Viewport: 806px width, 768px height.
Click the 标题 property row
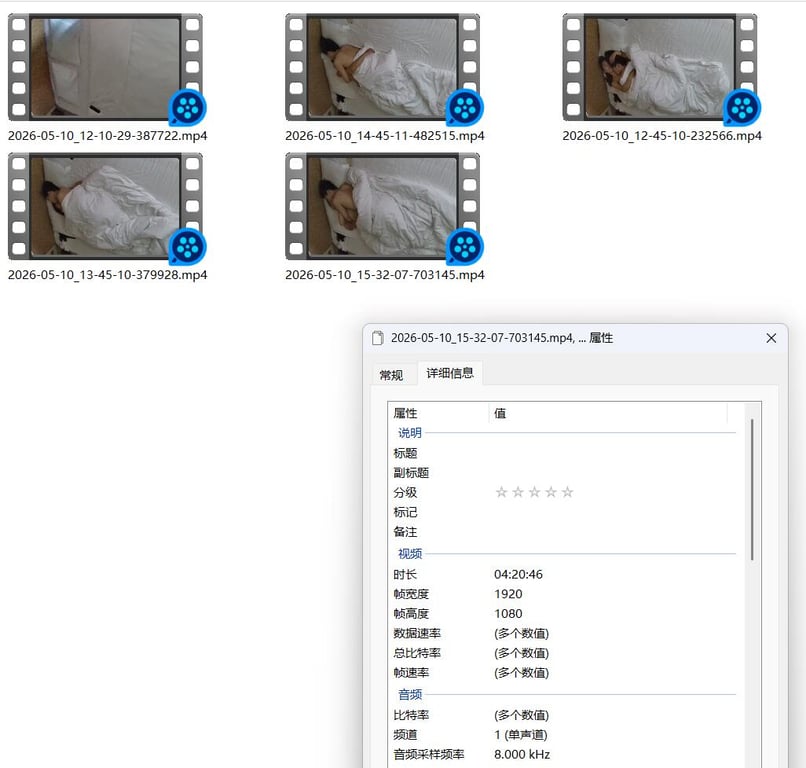[x=564, y=453]
